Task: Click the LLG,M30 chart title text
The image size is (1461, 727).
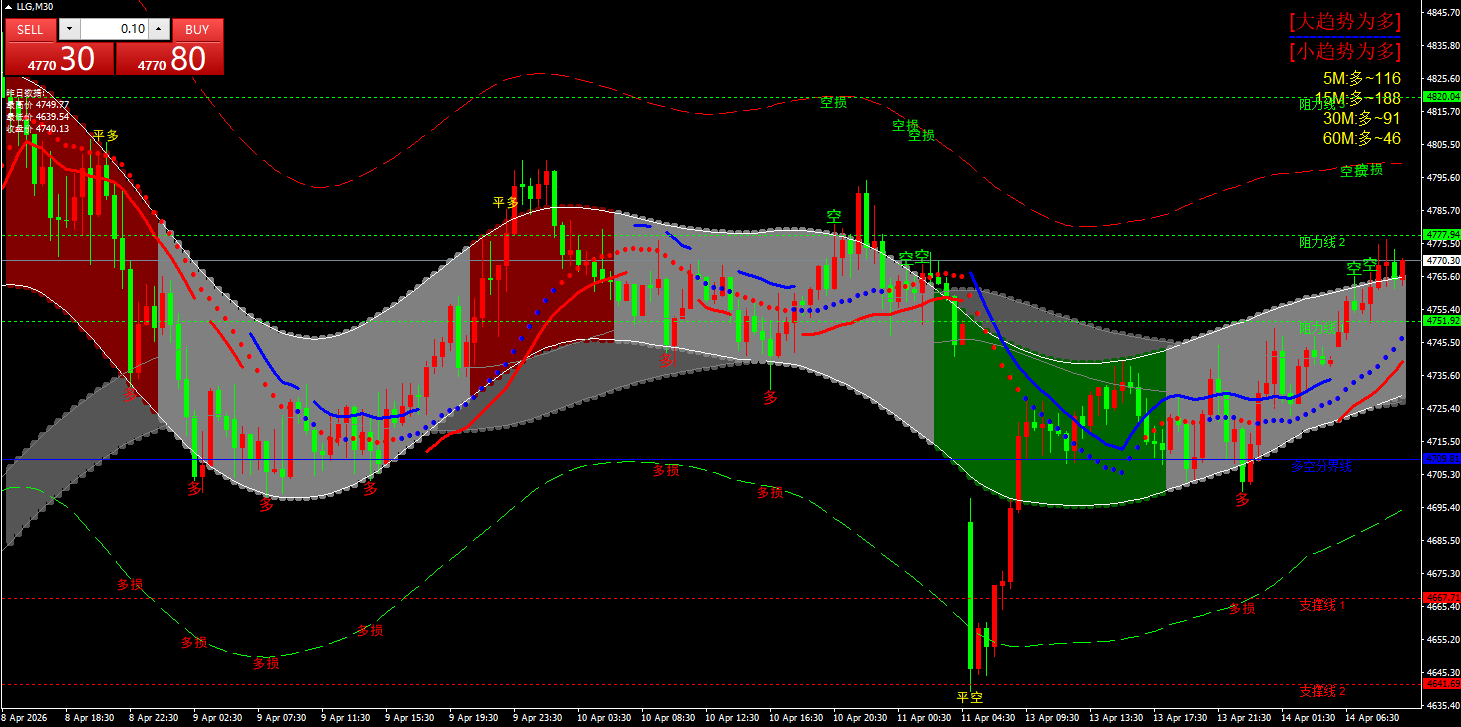Action: (36, 6)
